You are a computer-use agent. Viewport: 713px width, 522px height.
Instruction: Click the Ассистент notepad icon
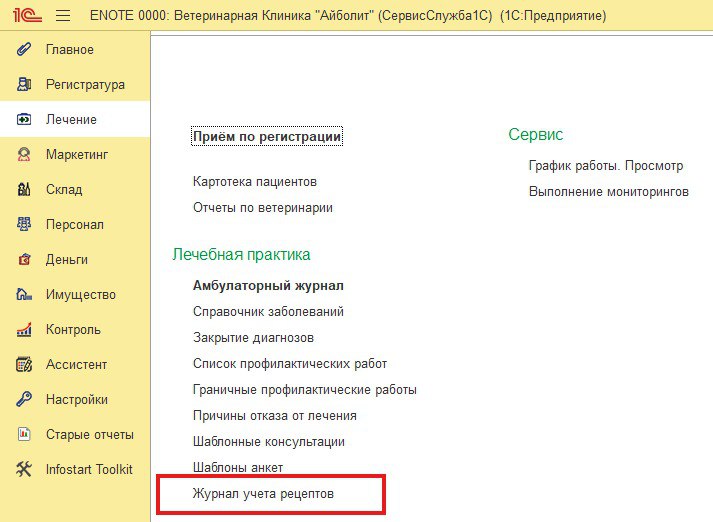[24, 364]
